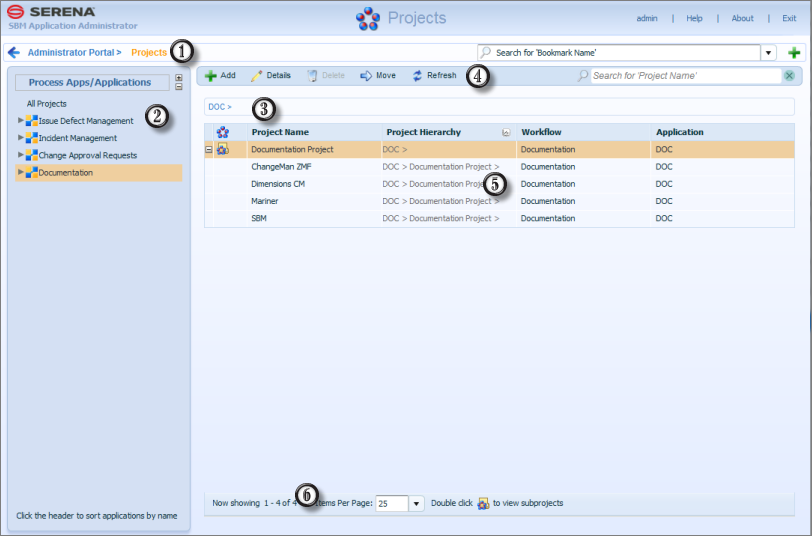The image size is (812, 536).
Task: Open the About link
Action: [x=742, y=18]
